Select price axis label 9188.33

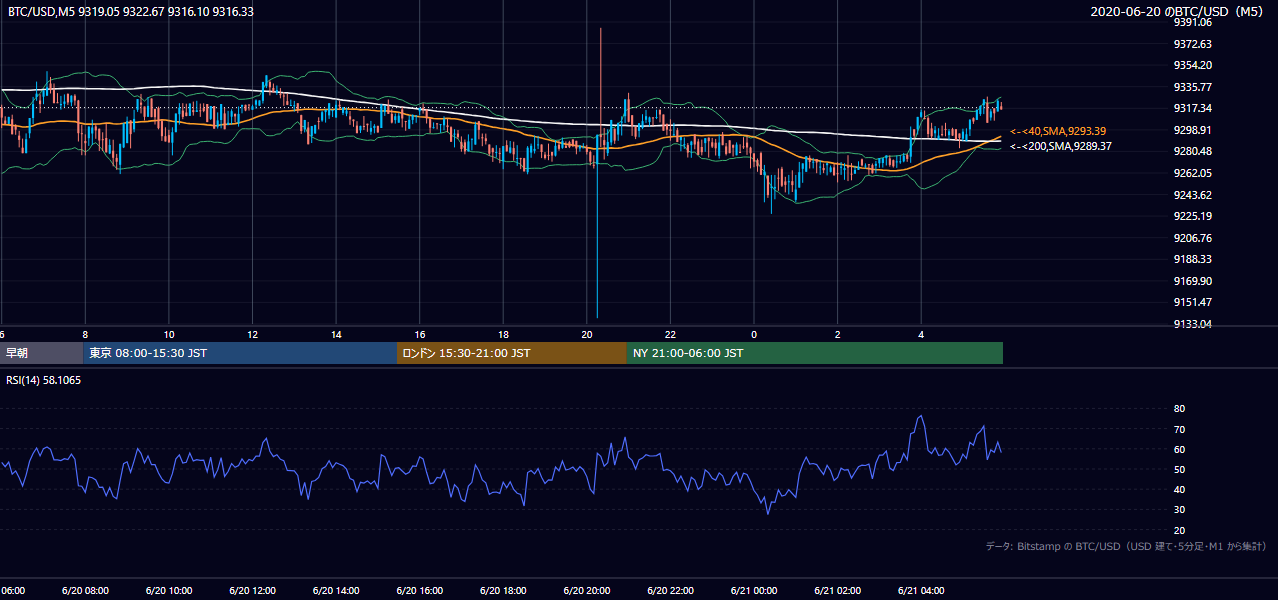coord(1193,259)
